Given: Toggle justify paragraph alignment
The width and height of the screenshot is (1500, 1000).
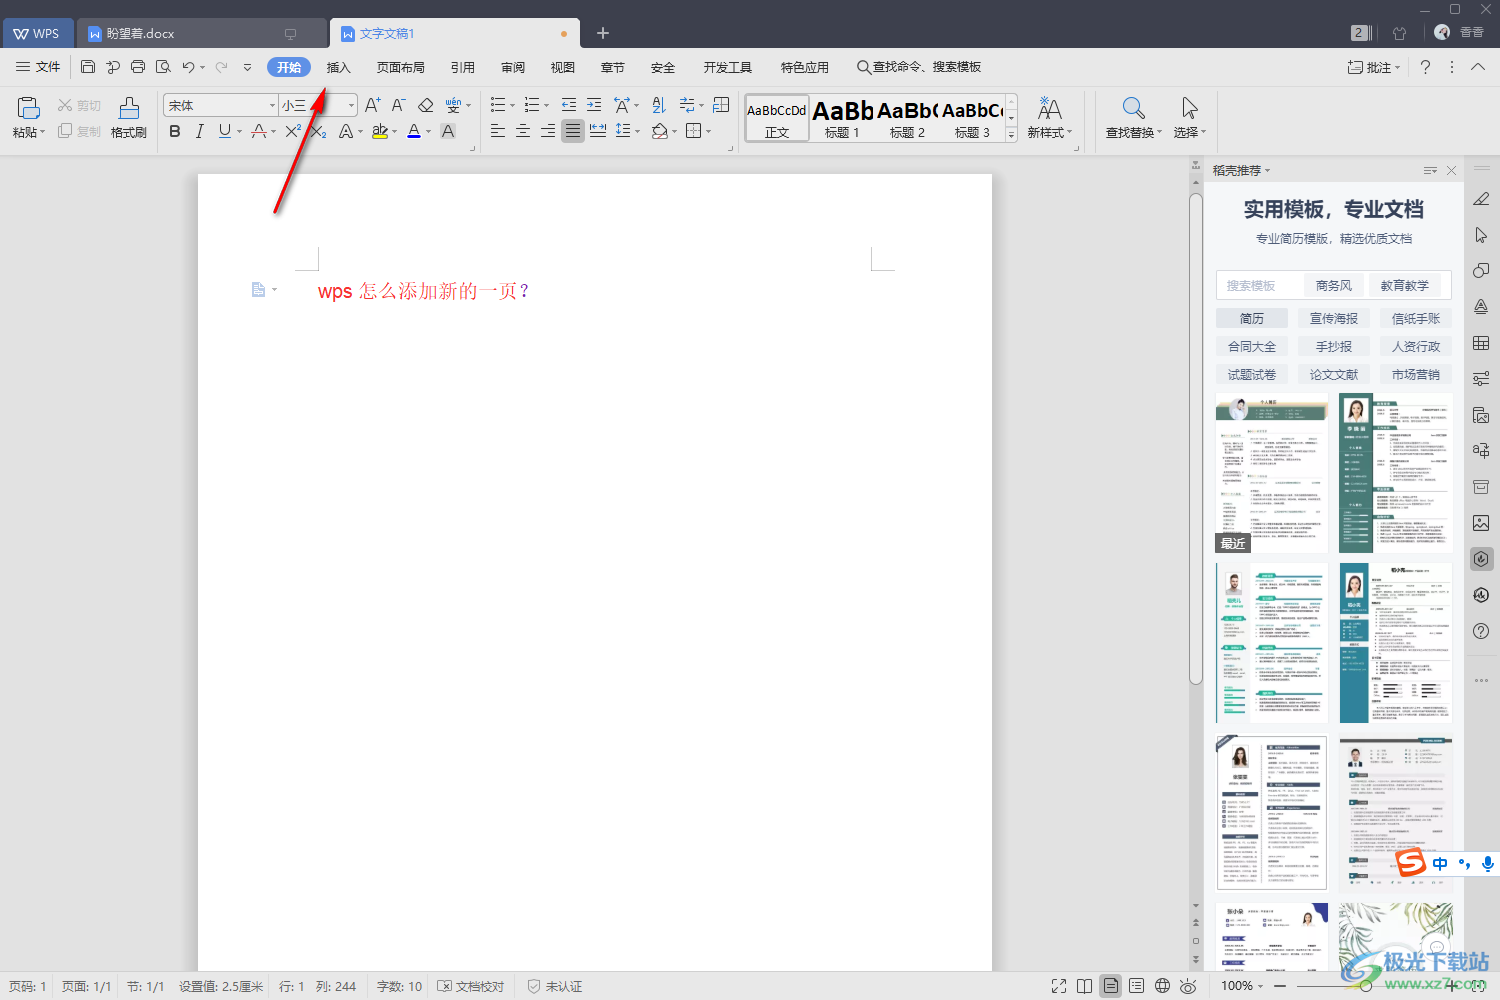Looking at the screenshot, I should (573, 131).
